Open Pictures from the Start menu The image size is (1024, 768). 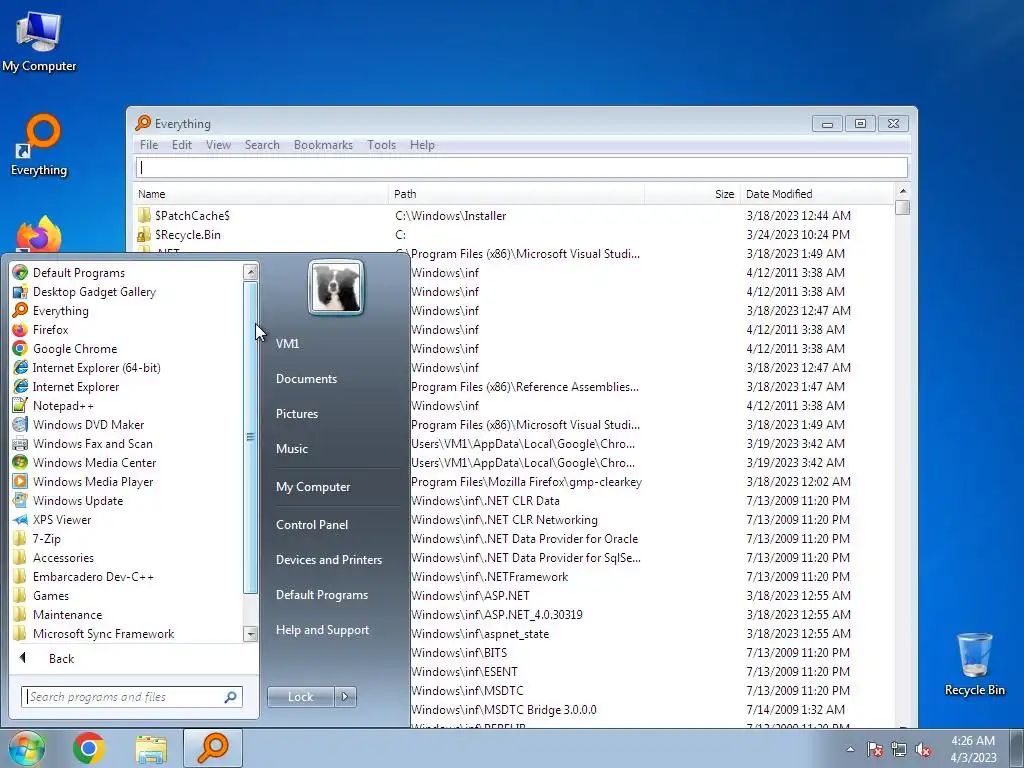pos(296,413)
